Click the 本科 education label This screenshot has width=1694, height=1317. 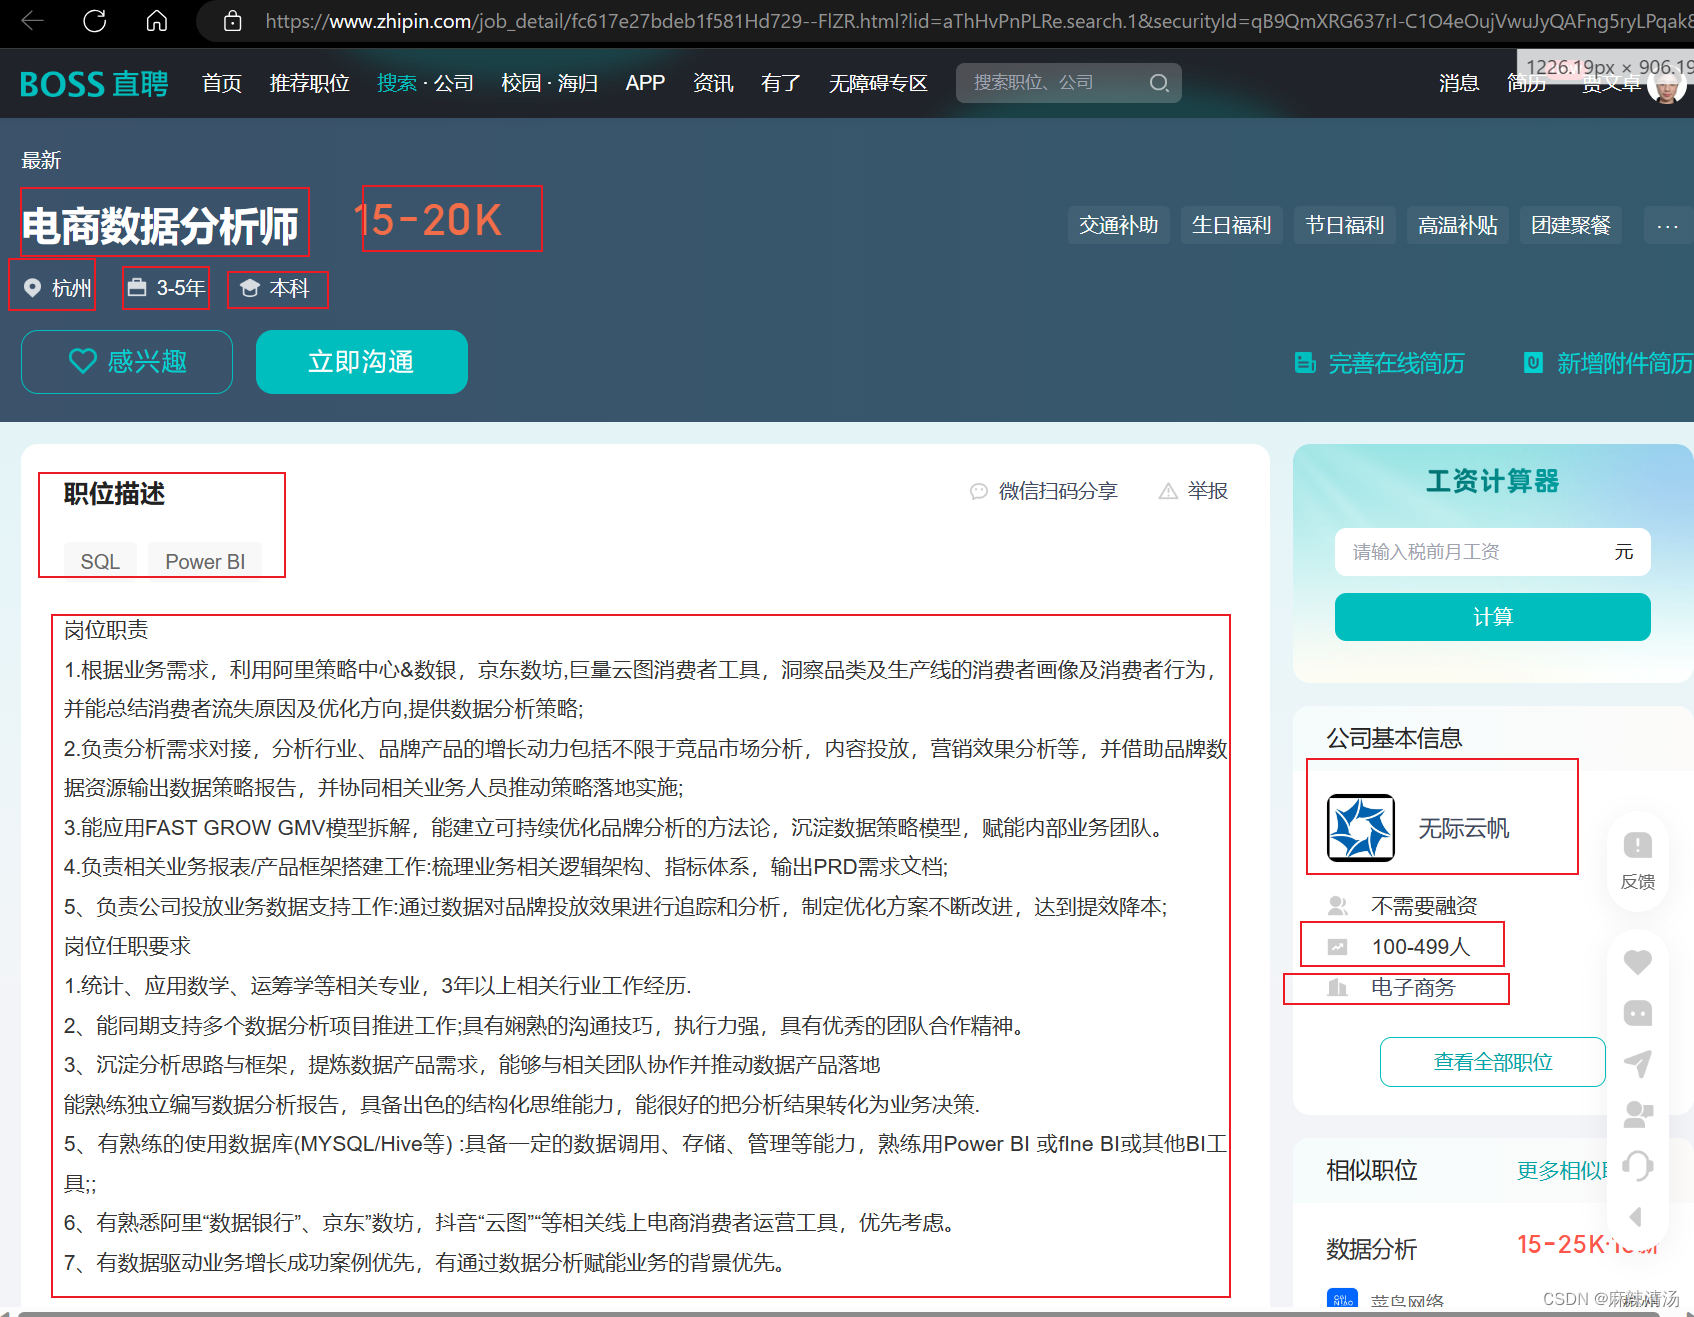(289, 288)
